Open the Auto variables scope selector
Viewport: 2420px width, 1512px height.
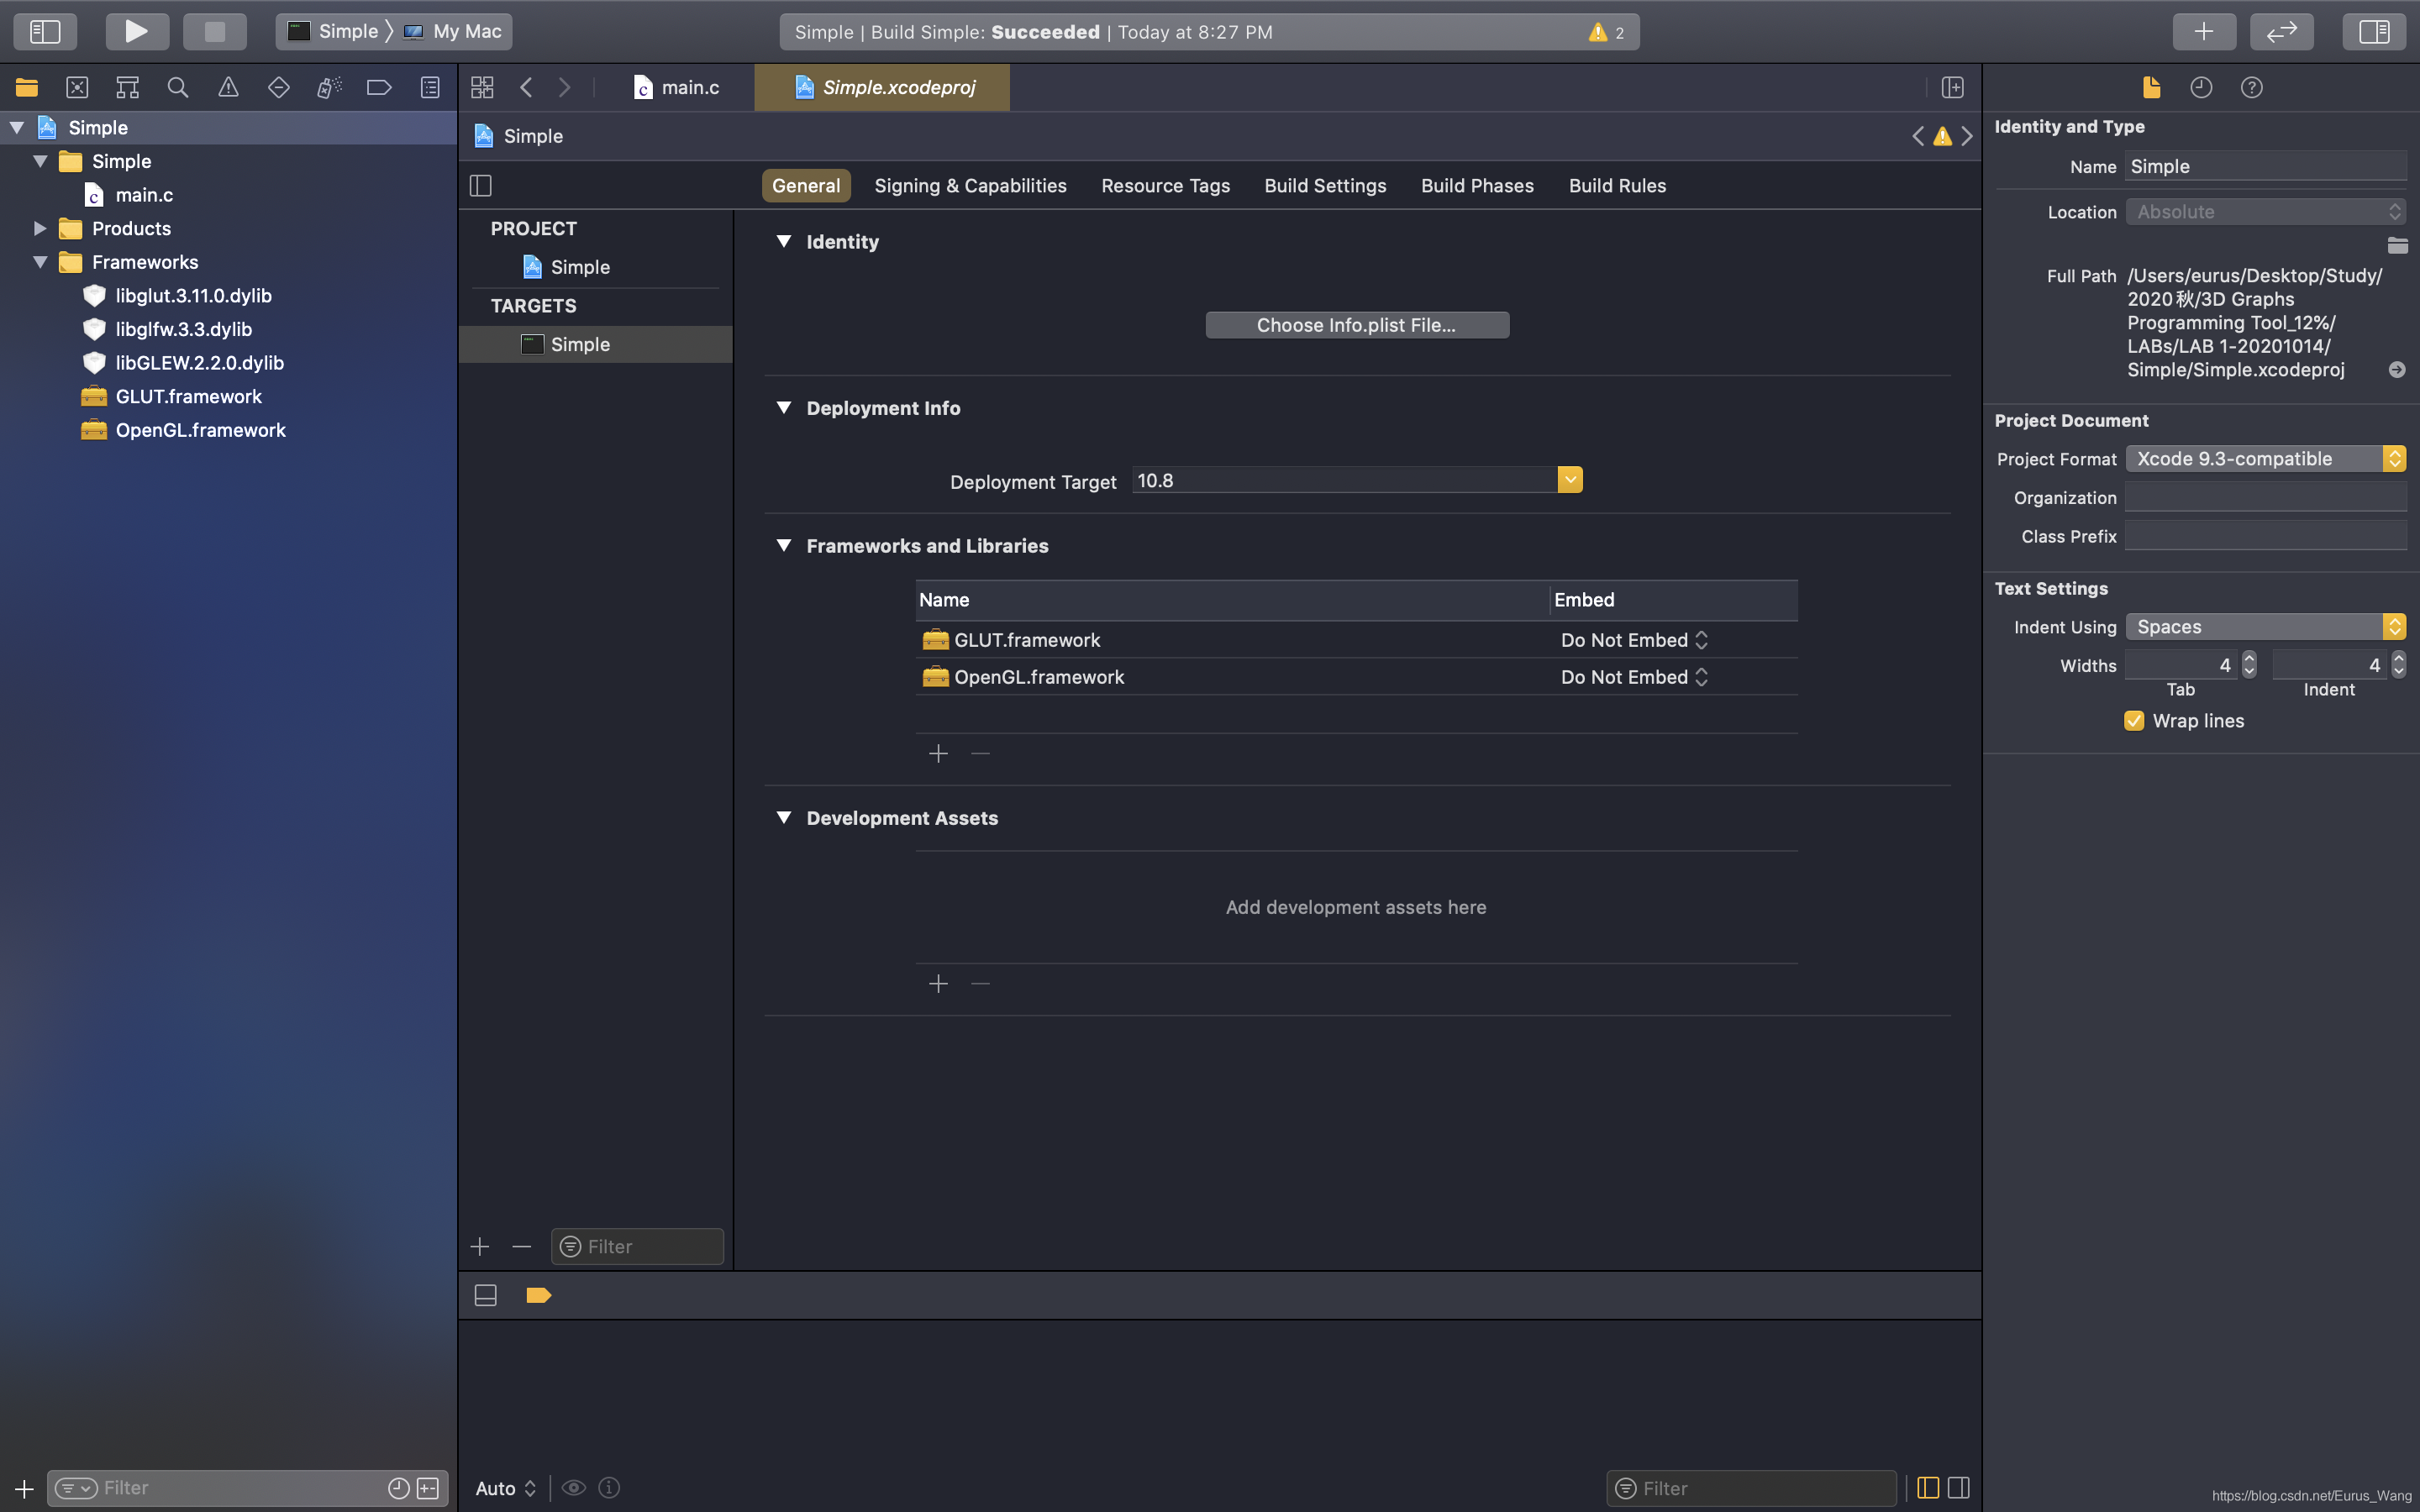click(506, 1488)
